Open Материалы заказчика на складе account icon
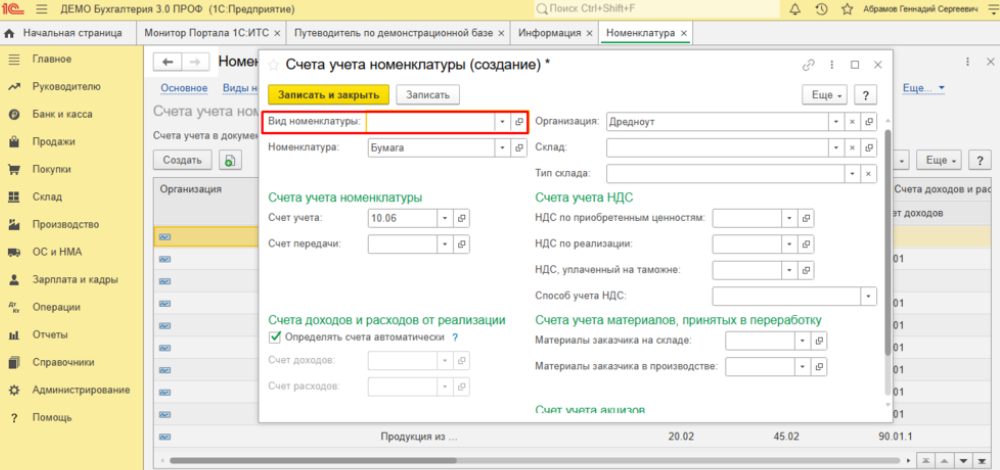The image size is (1000, 470). [x=819, y=341]
